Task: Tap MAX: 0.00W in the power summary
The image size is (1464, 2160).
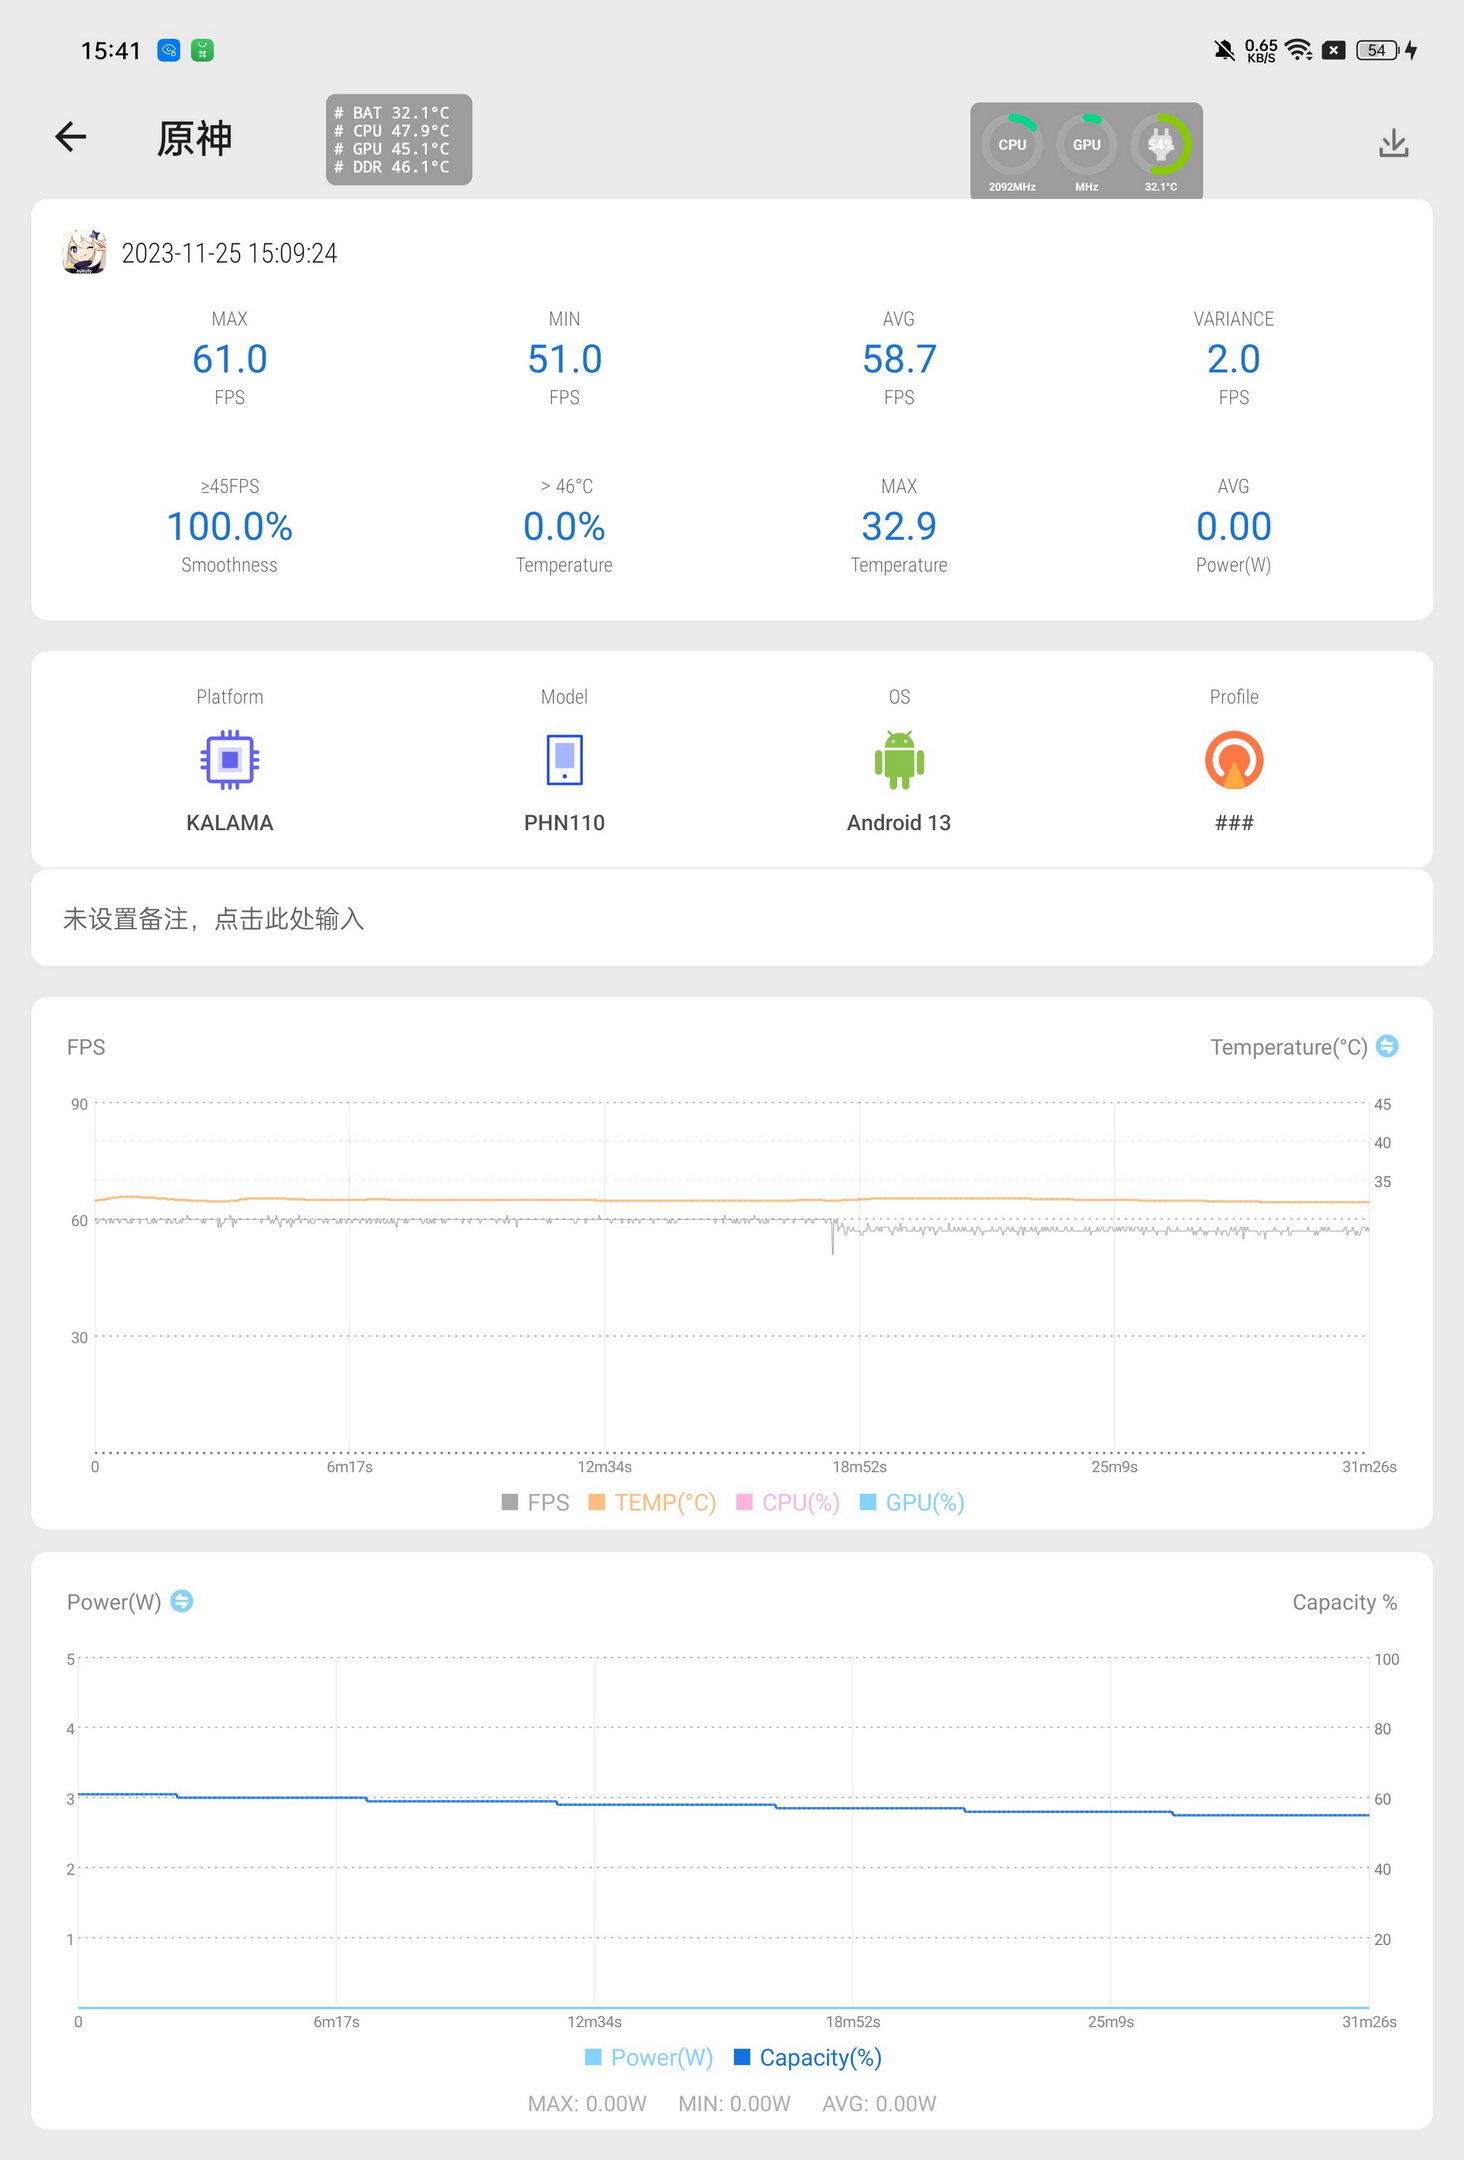Action: 587,2103
